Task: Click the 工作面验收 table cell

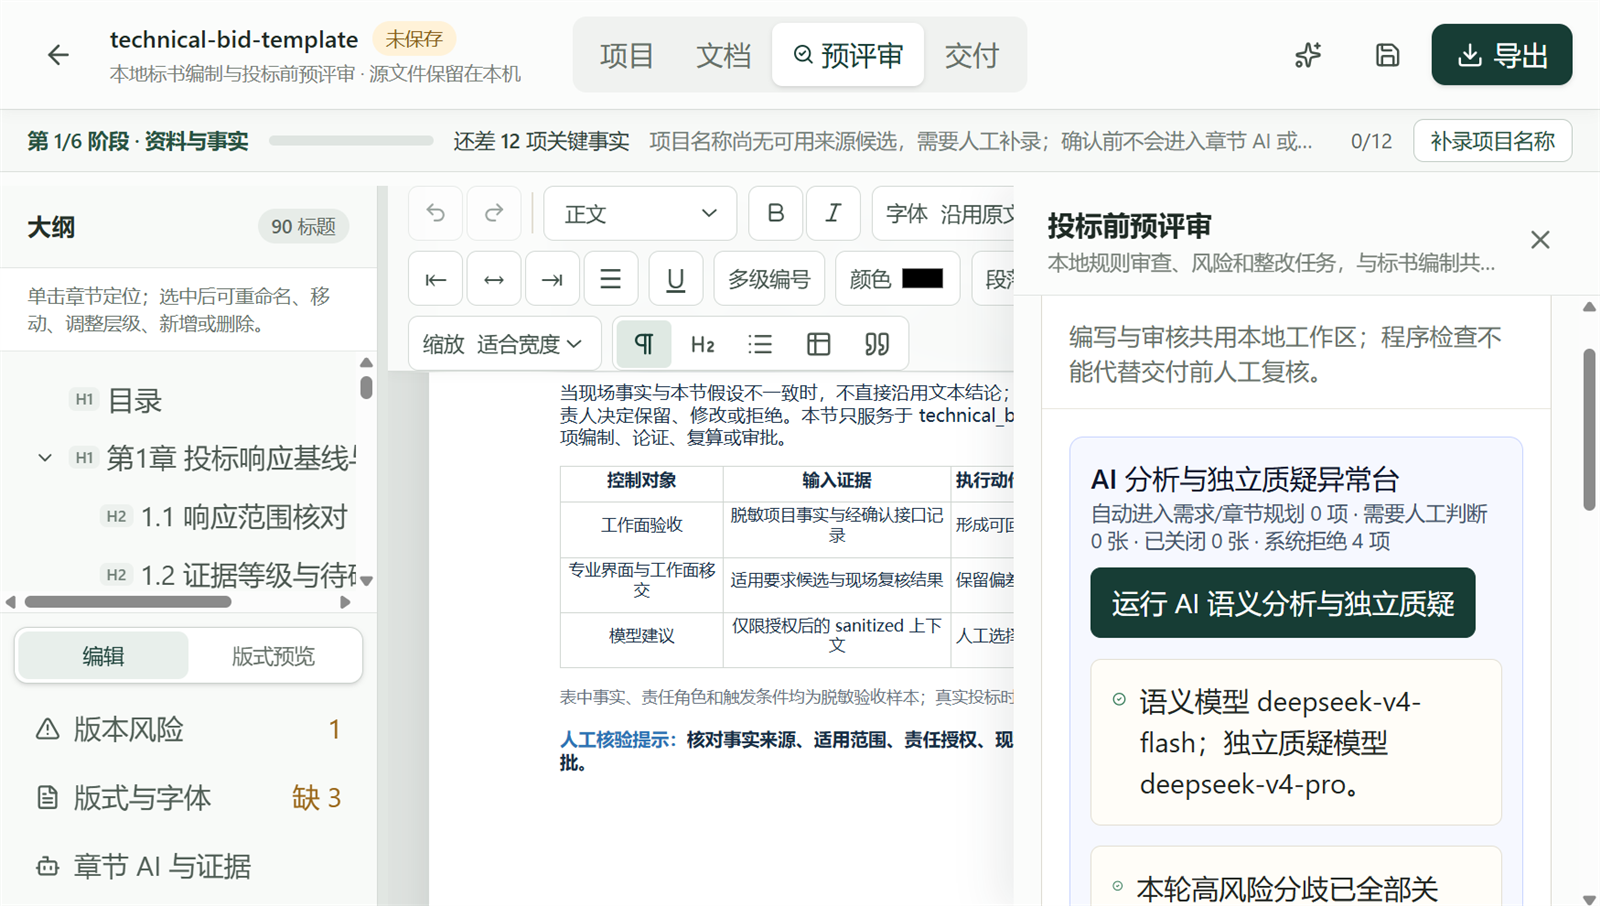Action: [641, 524]
